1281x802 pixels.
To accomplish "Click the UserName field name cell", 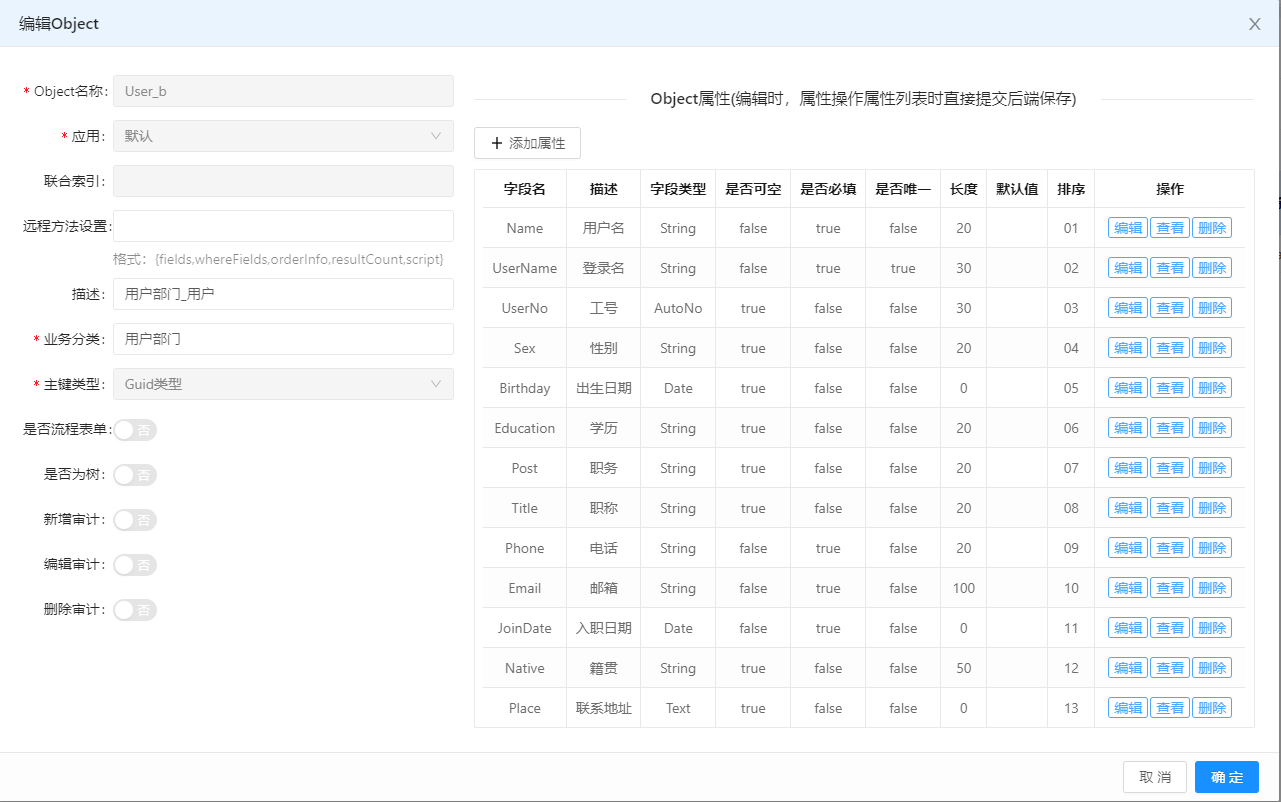I will 525,268.
